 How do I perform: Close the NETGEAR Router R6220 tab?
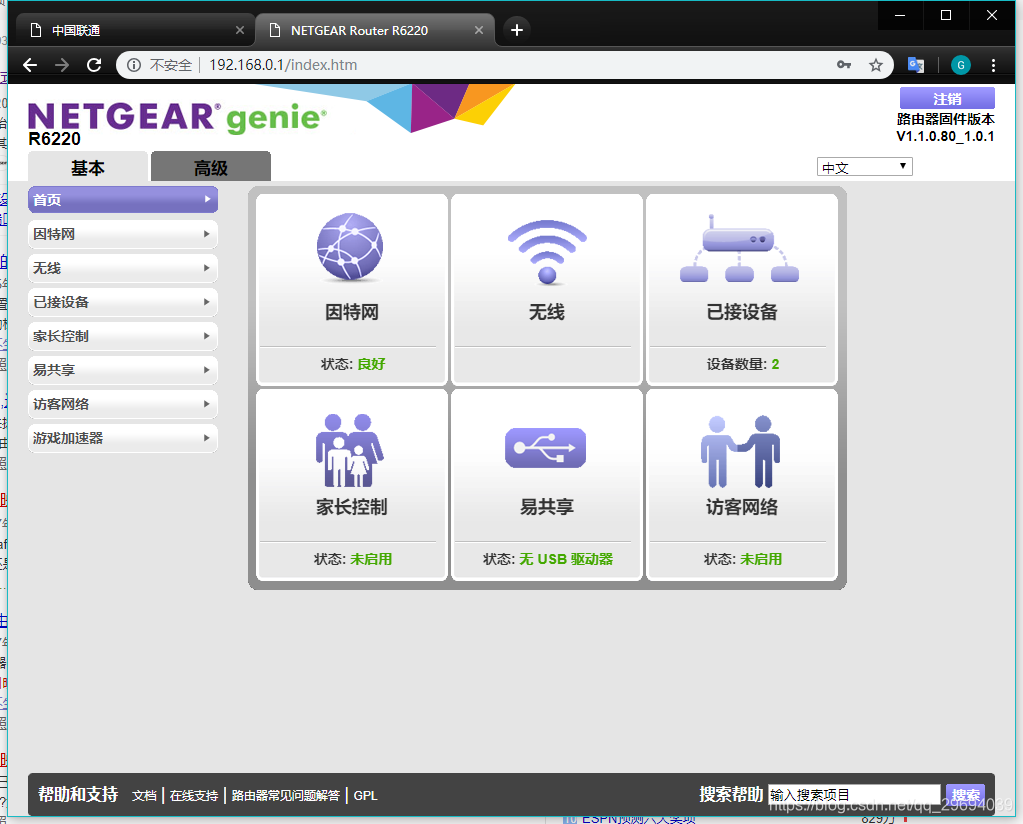479,30
